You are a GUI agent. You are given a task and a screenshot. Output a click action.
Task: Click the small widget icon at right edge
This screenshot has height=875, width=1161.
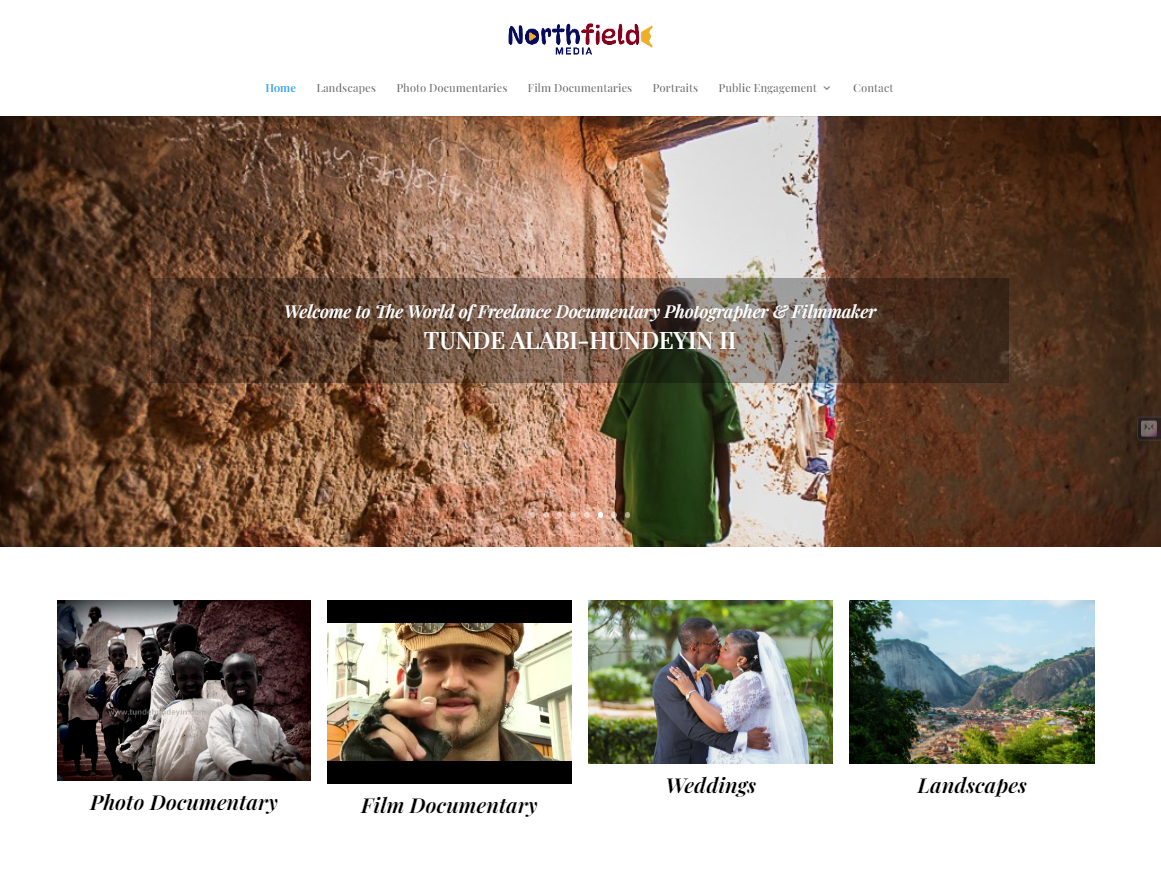pyautogui.click(x=1148, y=428)
